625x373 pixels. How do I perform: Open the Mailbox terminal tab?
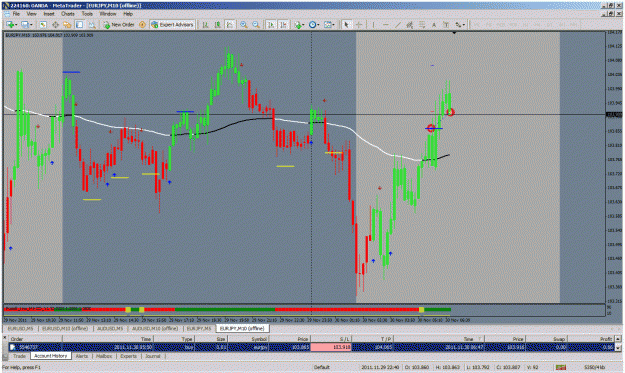[104, 356]
